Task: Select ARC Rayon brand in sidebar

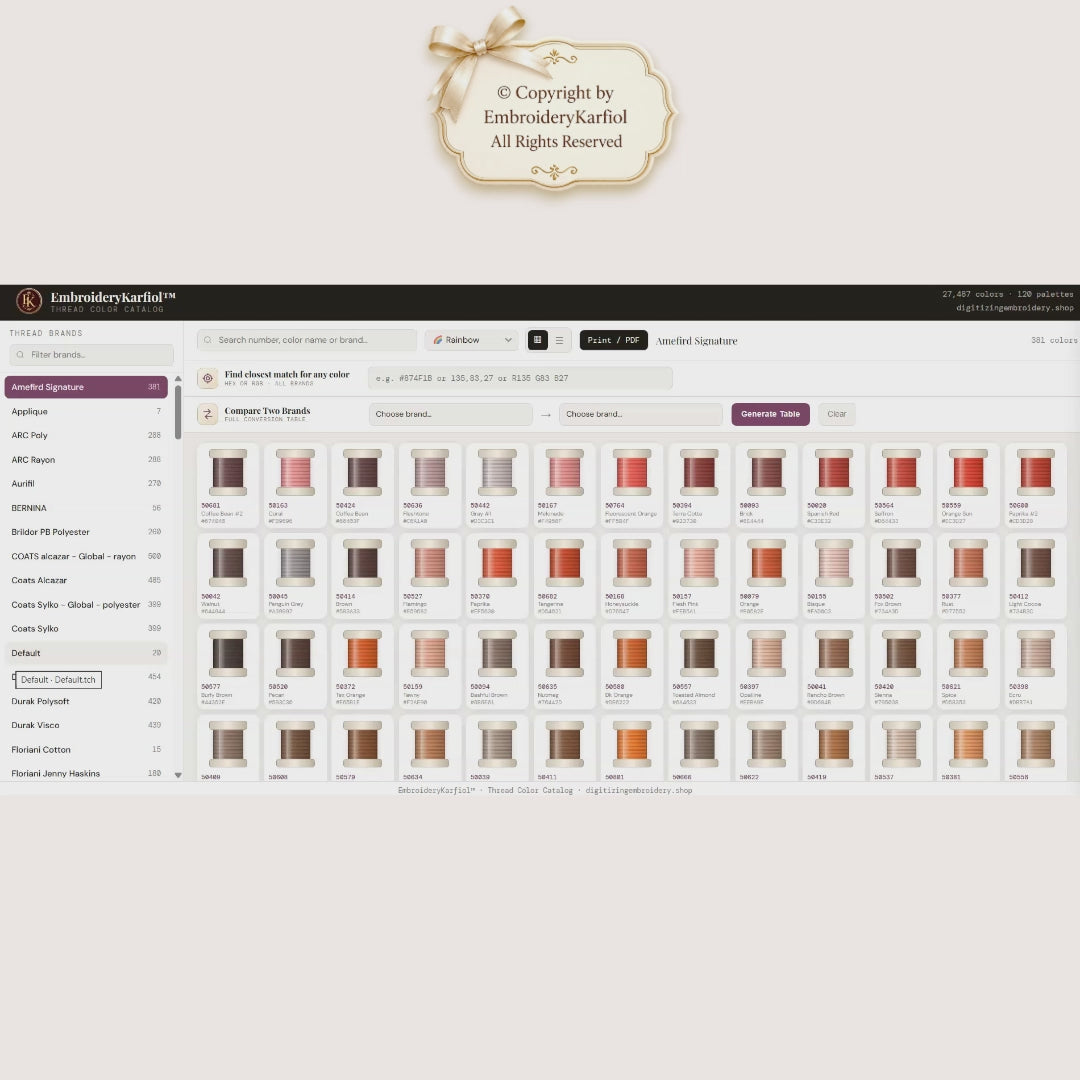Action: pyautogui.click(x=86, y=459)
